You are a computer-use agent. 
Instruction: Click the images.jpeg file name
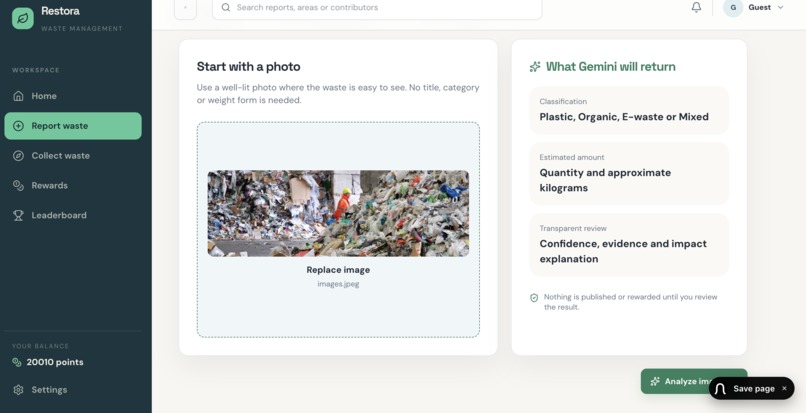338,284
